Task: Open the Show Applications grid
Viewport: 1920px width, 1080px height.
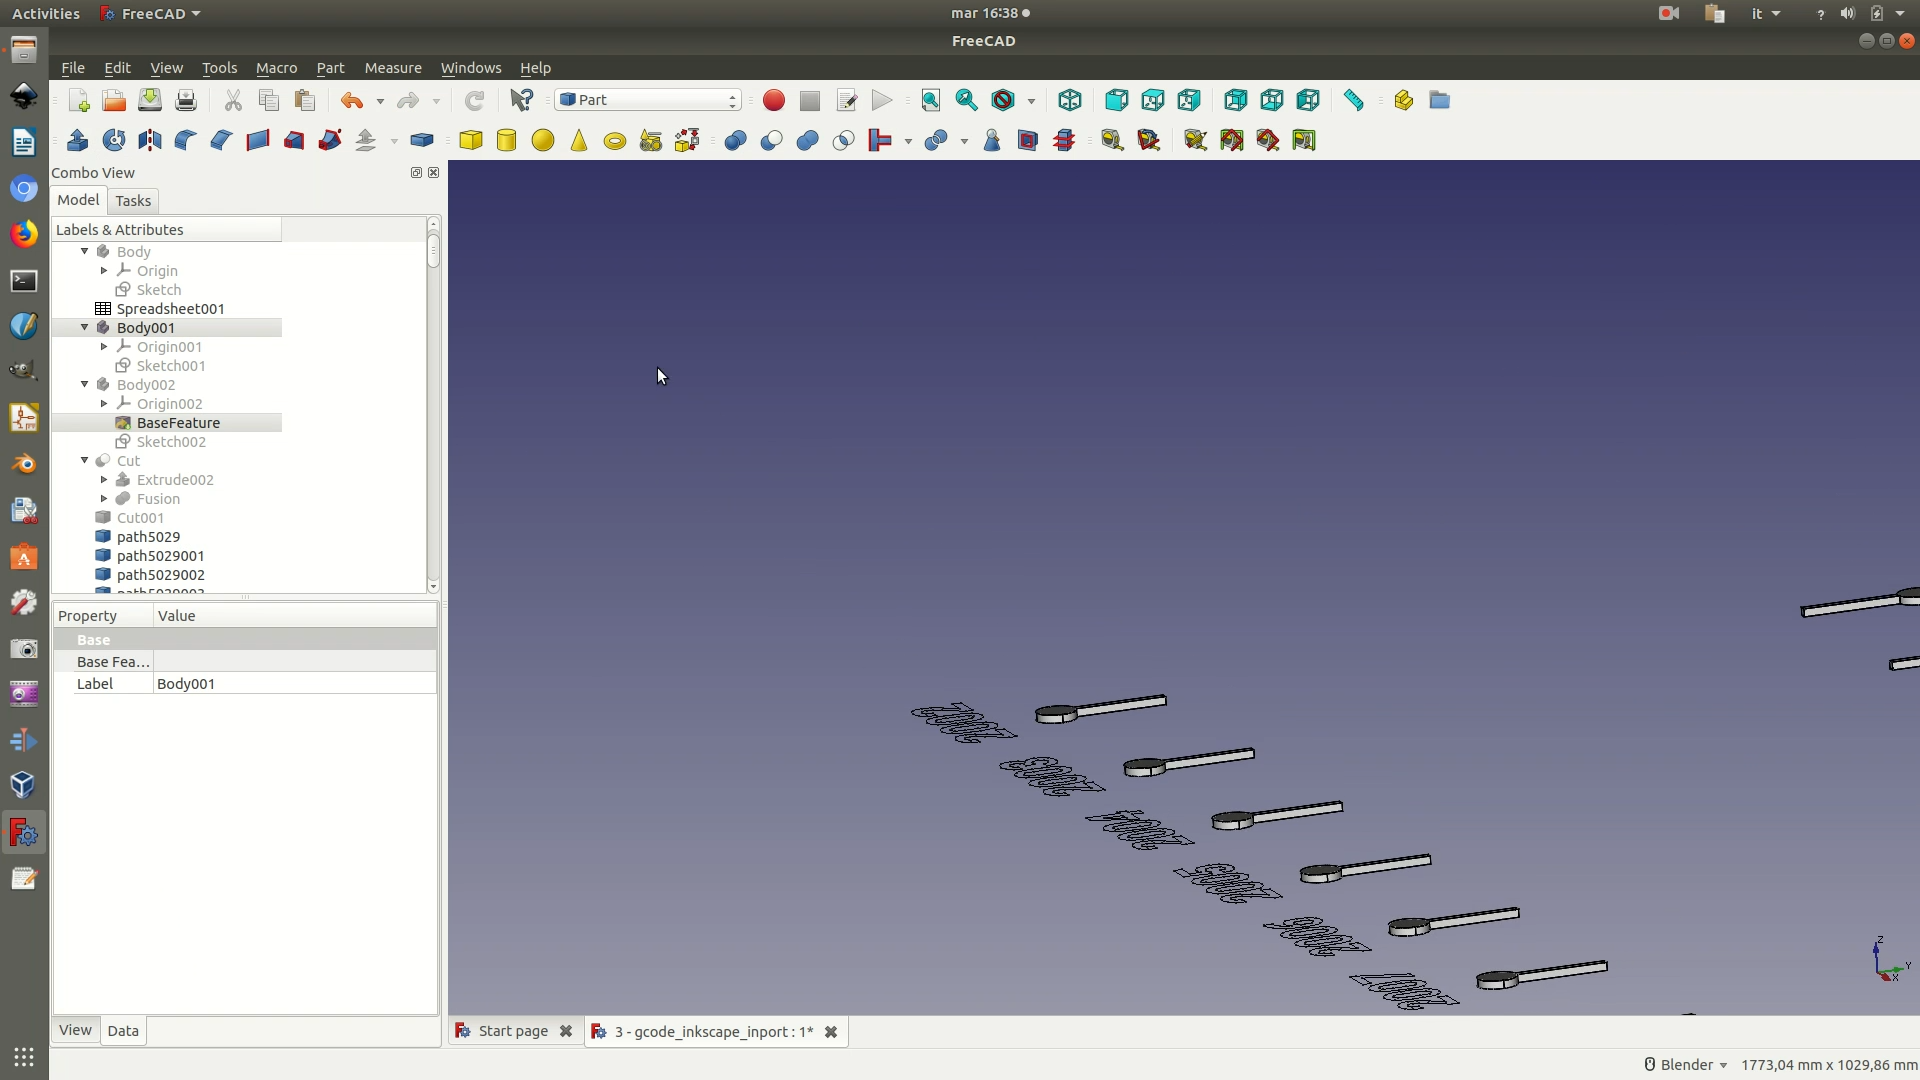Action: [x=24, y=1056]
